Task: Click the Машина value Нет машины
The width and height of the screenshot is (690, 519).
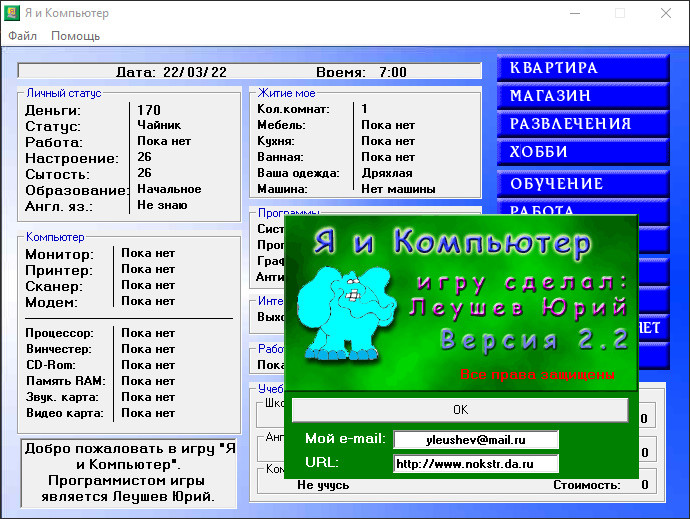Action: [x=398, y=189]
